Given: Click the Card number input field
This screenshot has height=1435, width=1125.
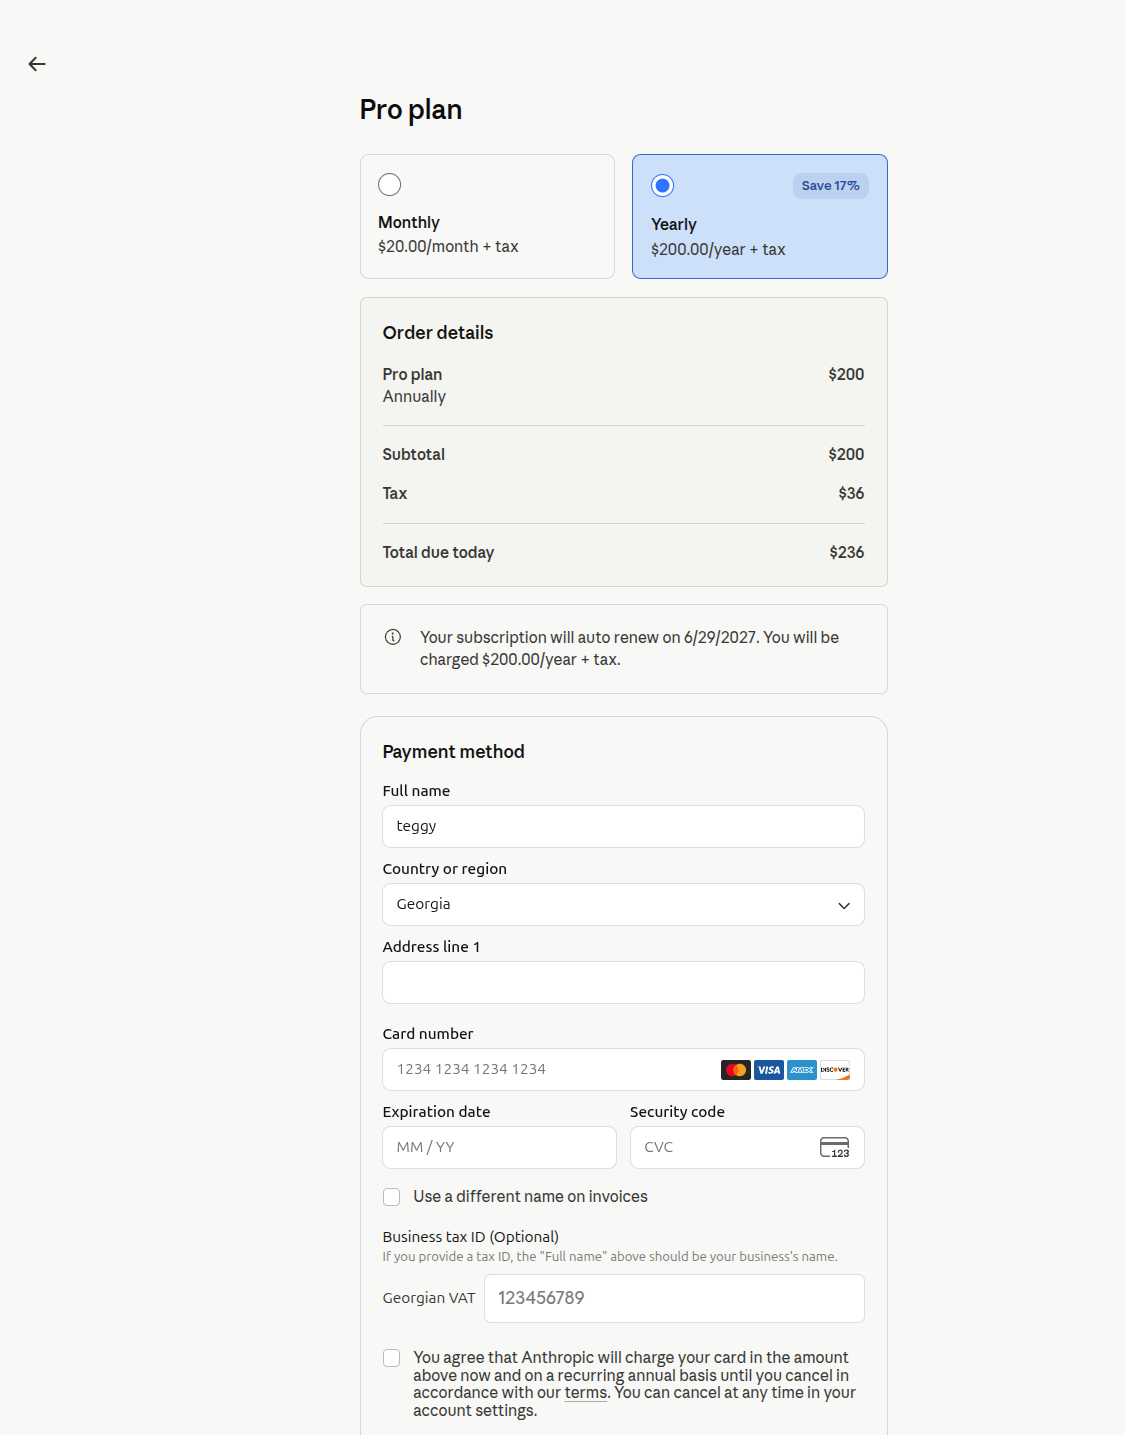Looking at the screenshot, I should 623,1070.
